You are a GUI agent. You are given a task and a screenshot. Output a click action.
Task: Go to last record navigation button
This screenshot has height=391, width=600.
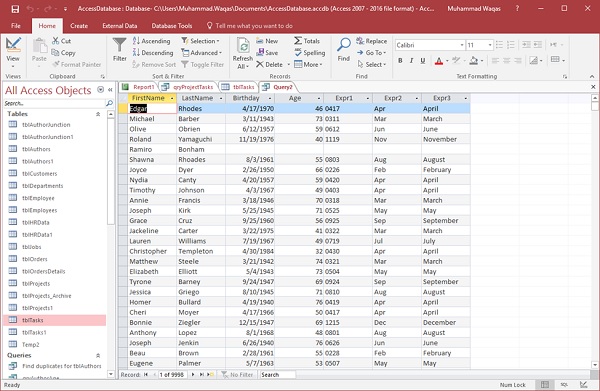click(202, 375)
